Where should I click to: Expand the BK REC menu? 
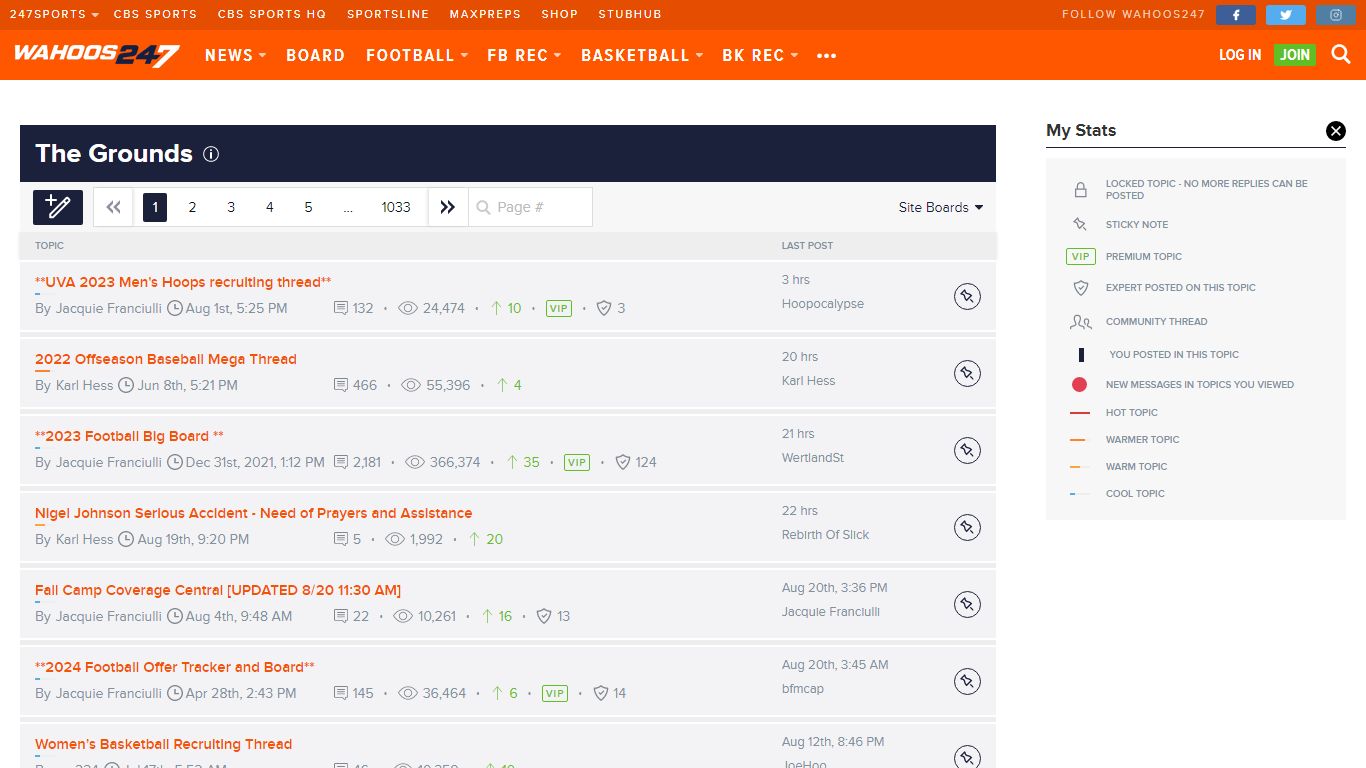tap(760, 55)
